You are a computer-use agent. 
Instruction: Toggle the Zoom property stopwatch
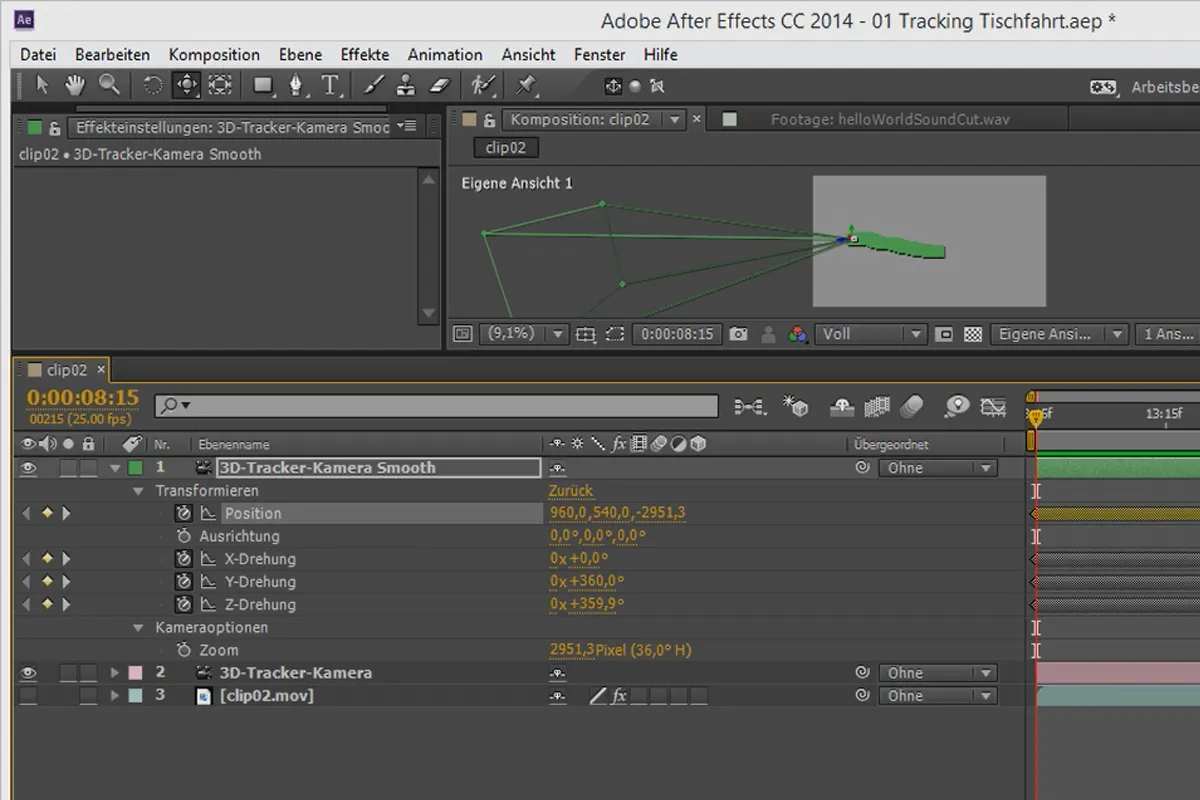coord(184,650)
